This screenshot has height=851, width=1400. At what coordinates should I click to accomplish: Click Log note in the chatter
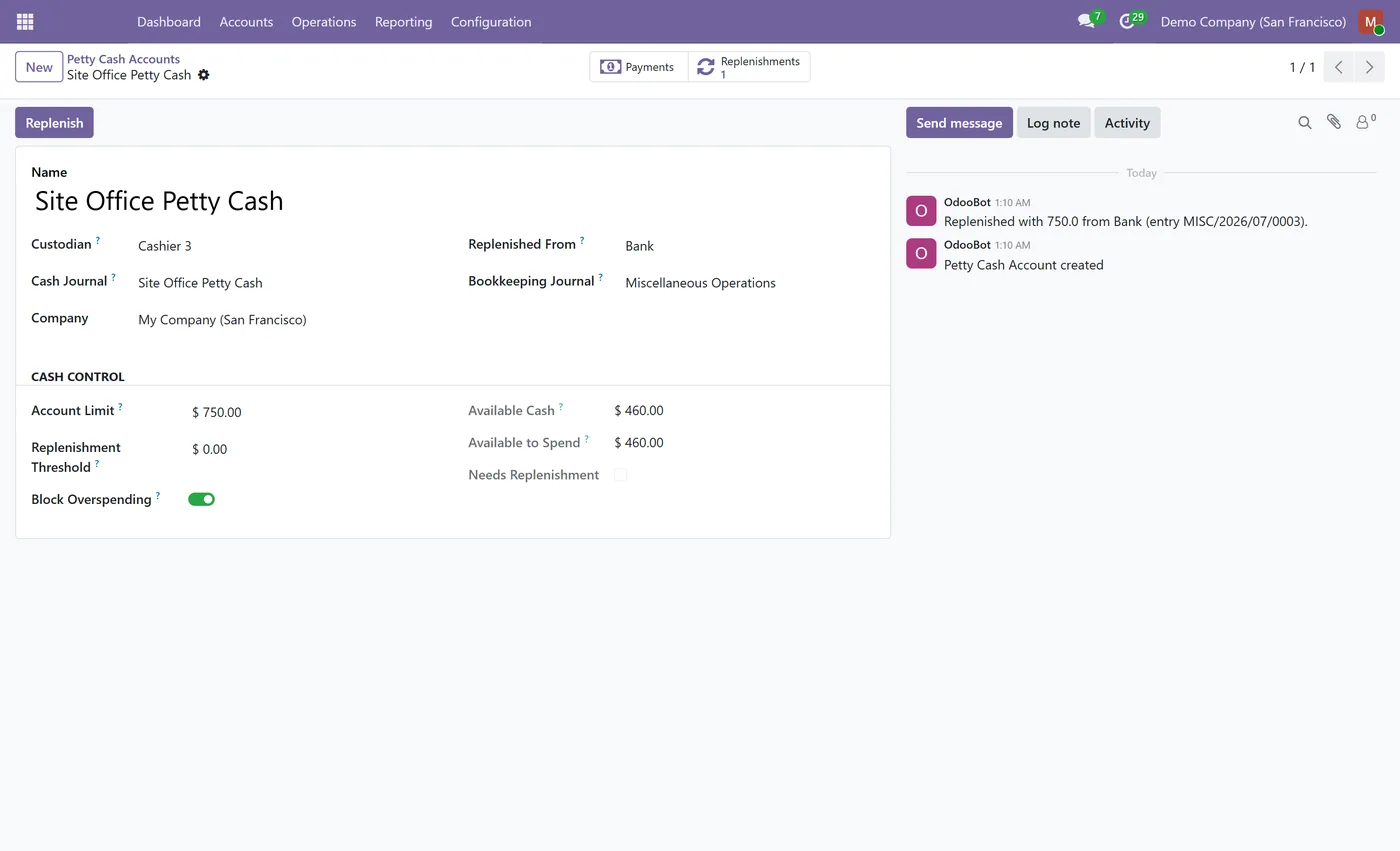click(x=1053, y=123)
